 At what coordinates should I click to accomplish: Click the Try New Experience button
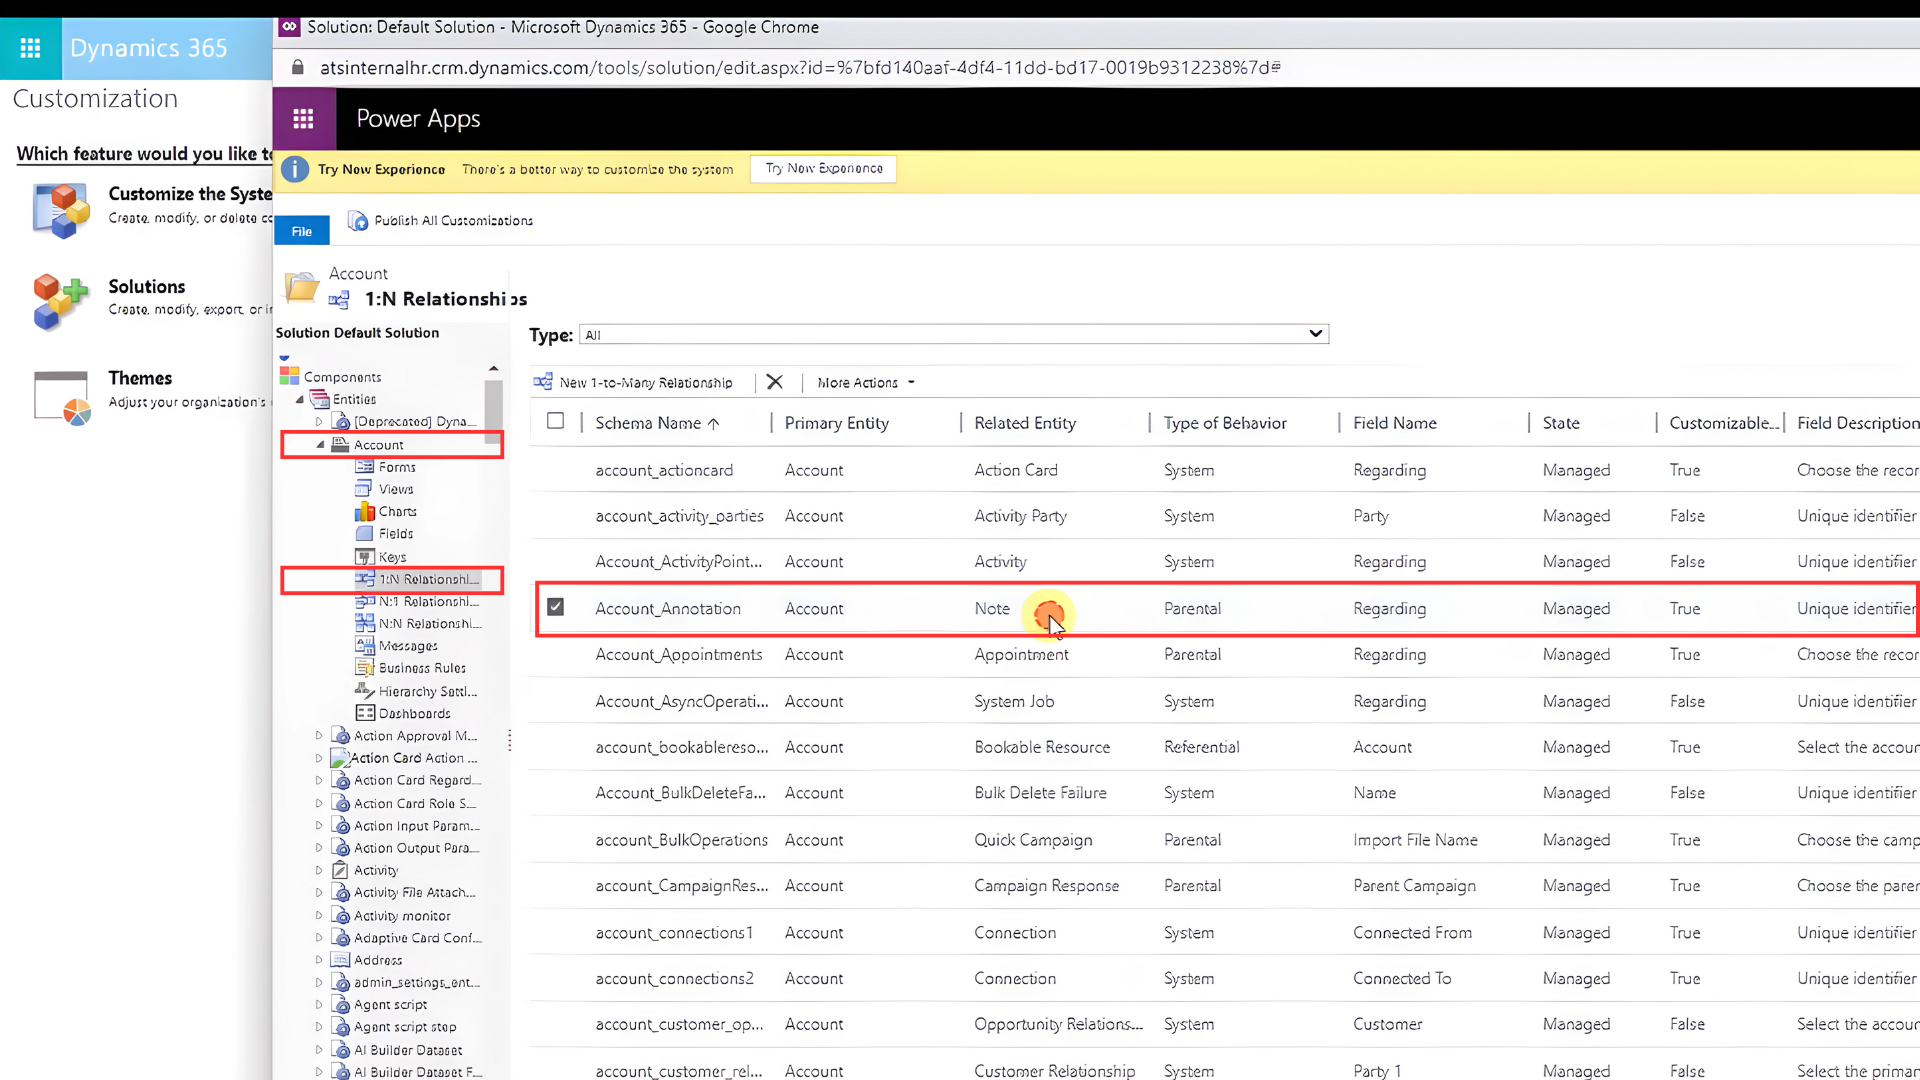pos(823,169)
